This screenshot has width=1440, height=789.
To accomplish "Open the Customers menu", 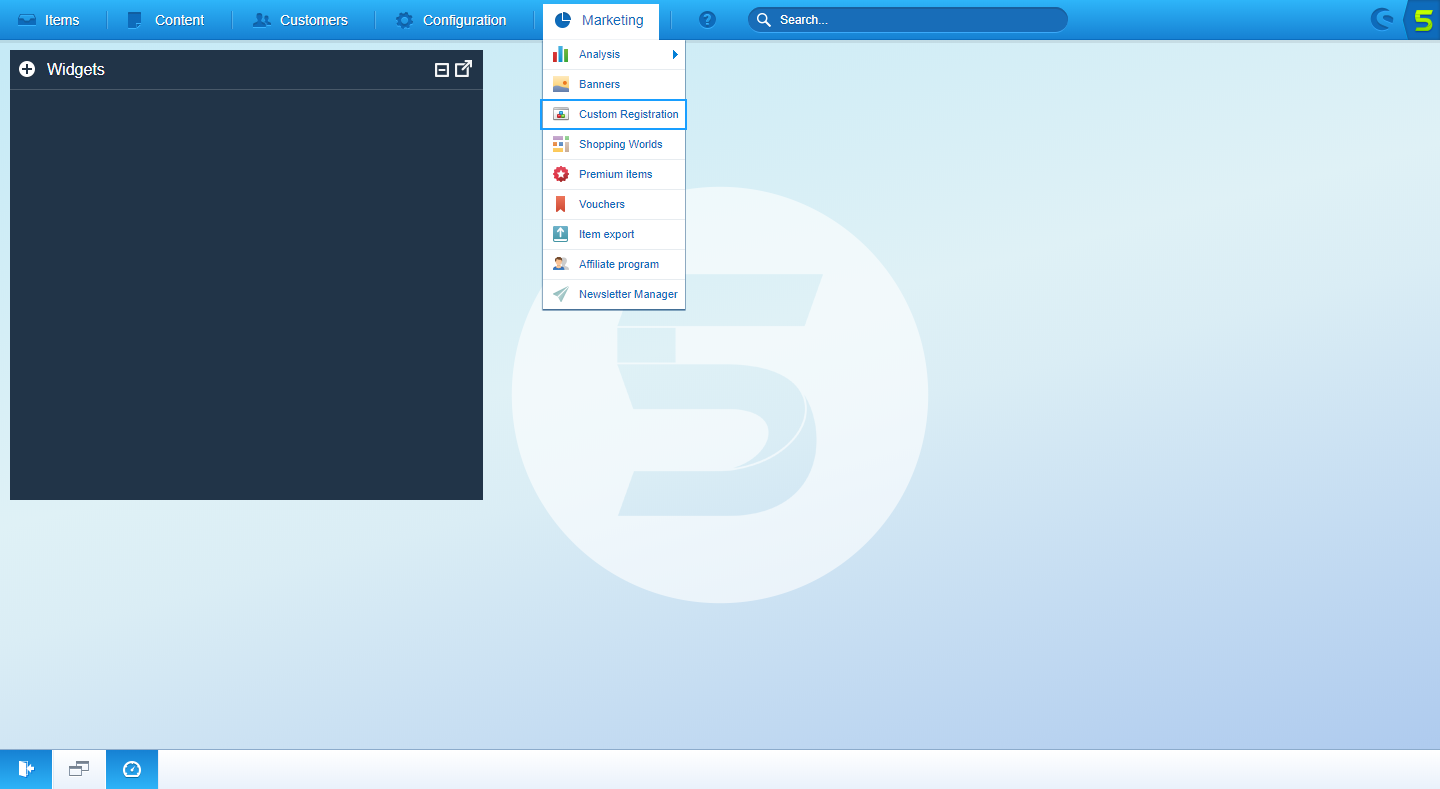I will tap(300, 20).
